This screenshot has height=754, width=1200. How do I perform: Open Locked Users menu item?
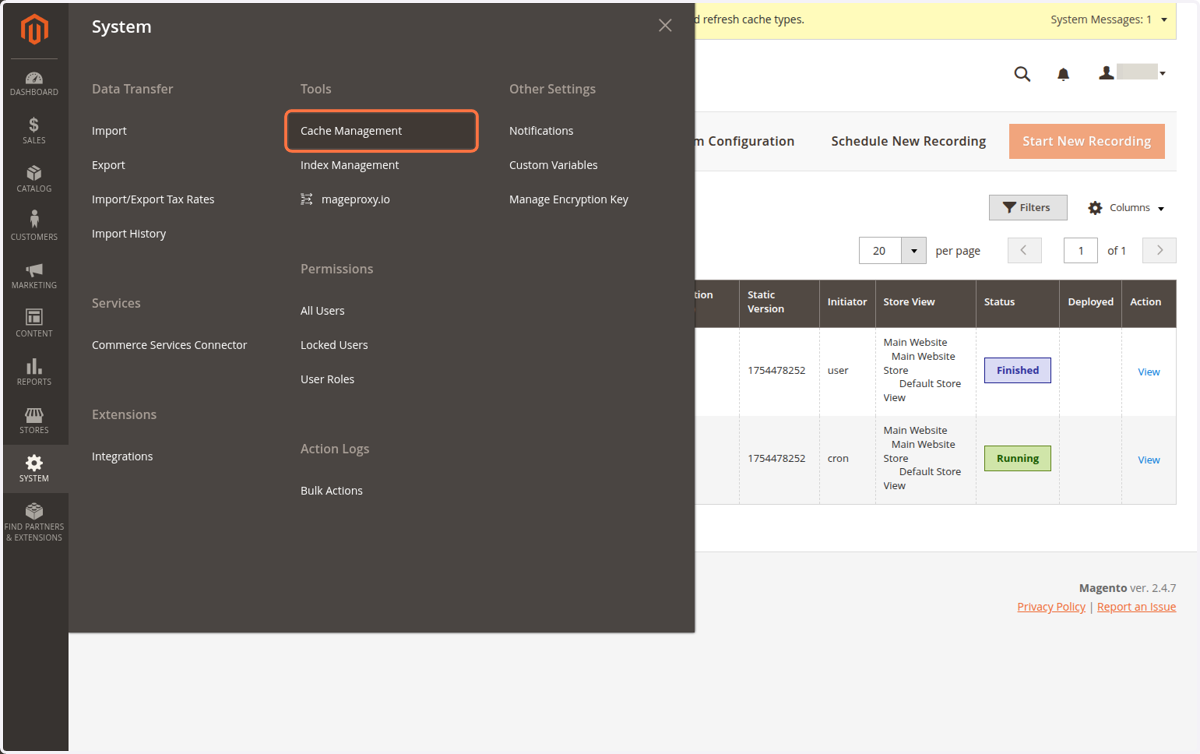[x=334, y=345]
